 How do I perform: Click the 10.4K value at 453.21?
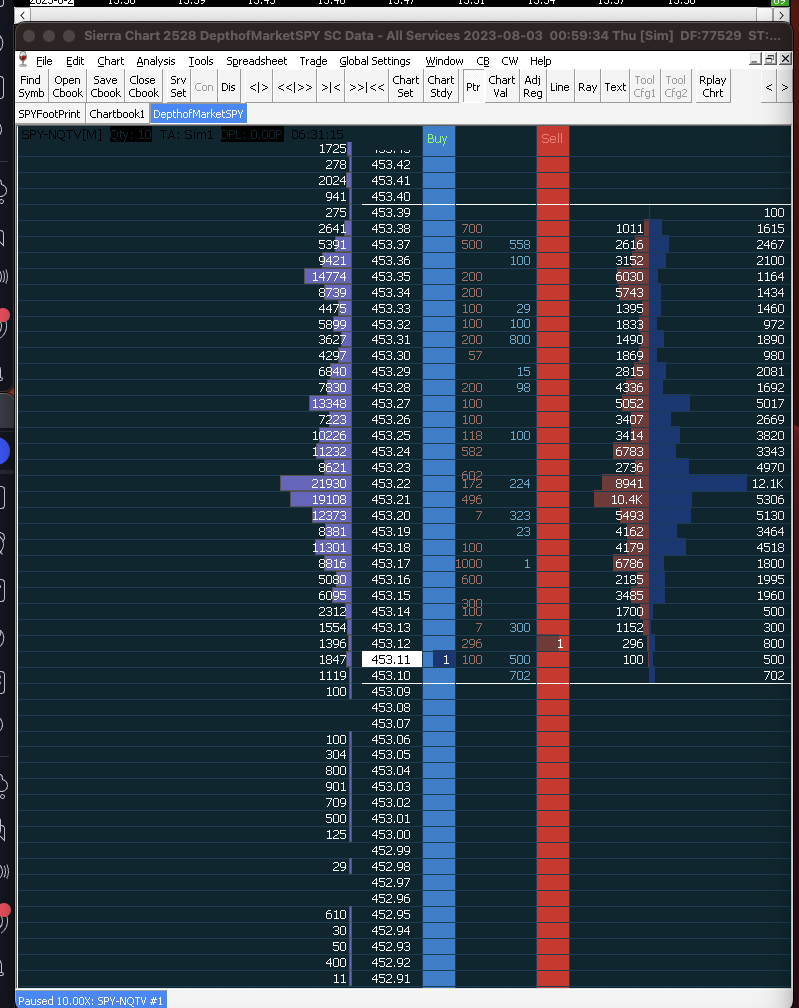[627, 500]
